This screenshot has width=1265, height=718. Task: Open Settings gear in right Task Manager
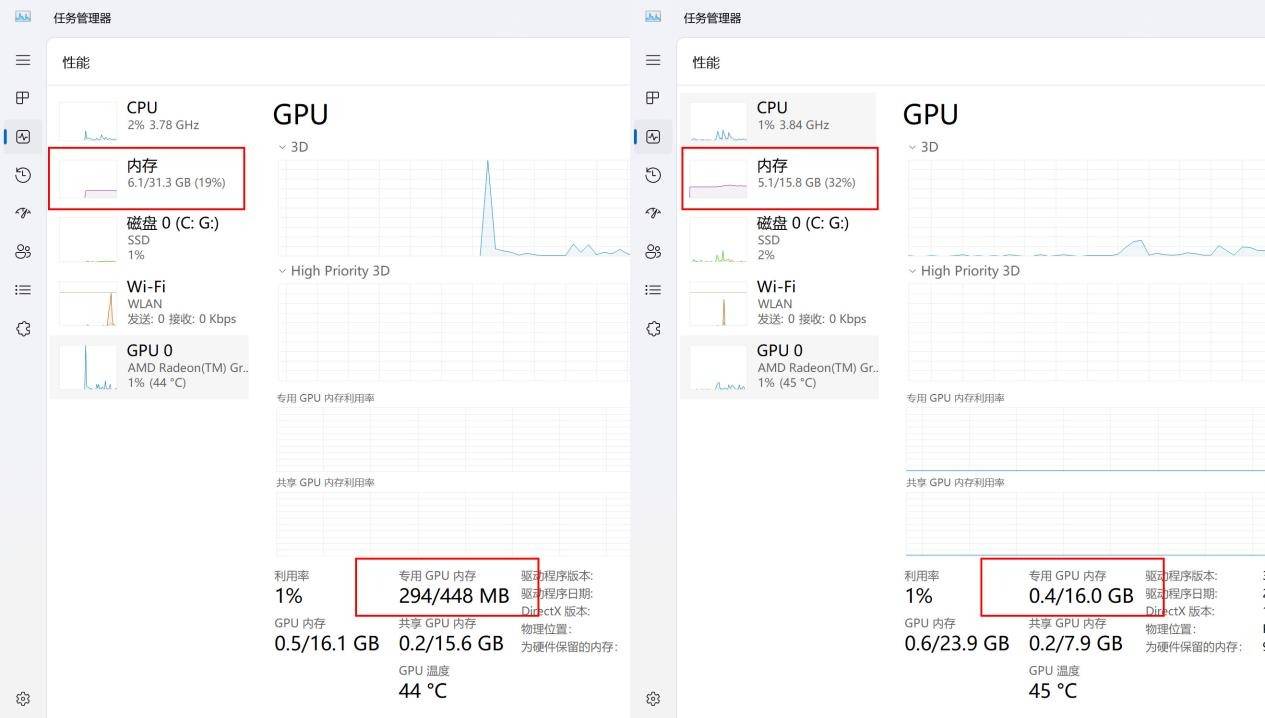pos(653,699)
